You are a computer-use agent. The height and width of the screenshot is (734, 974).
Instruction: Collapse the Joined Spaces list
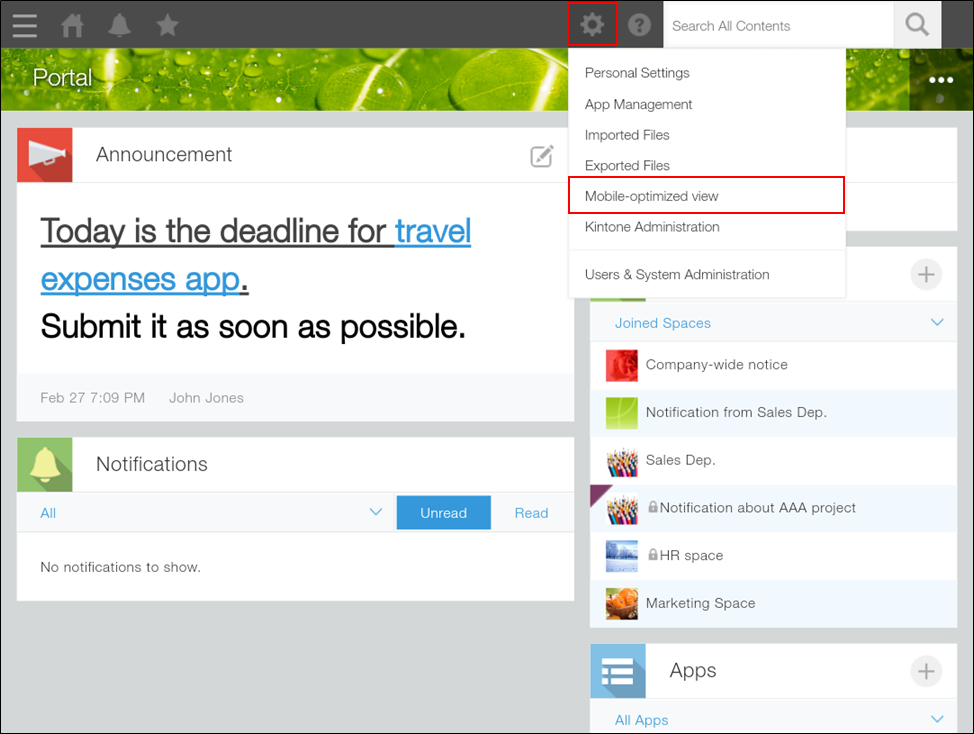coord(937,322)
